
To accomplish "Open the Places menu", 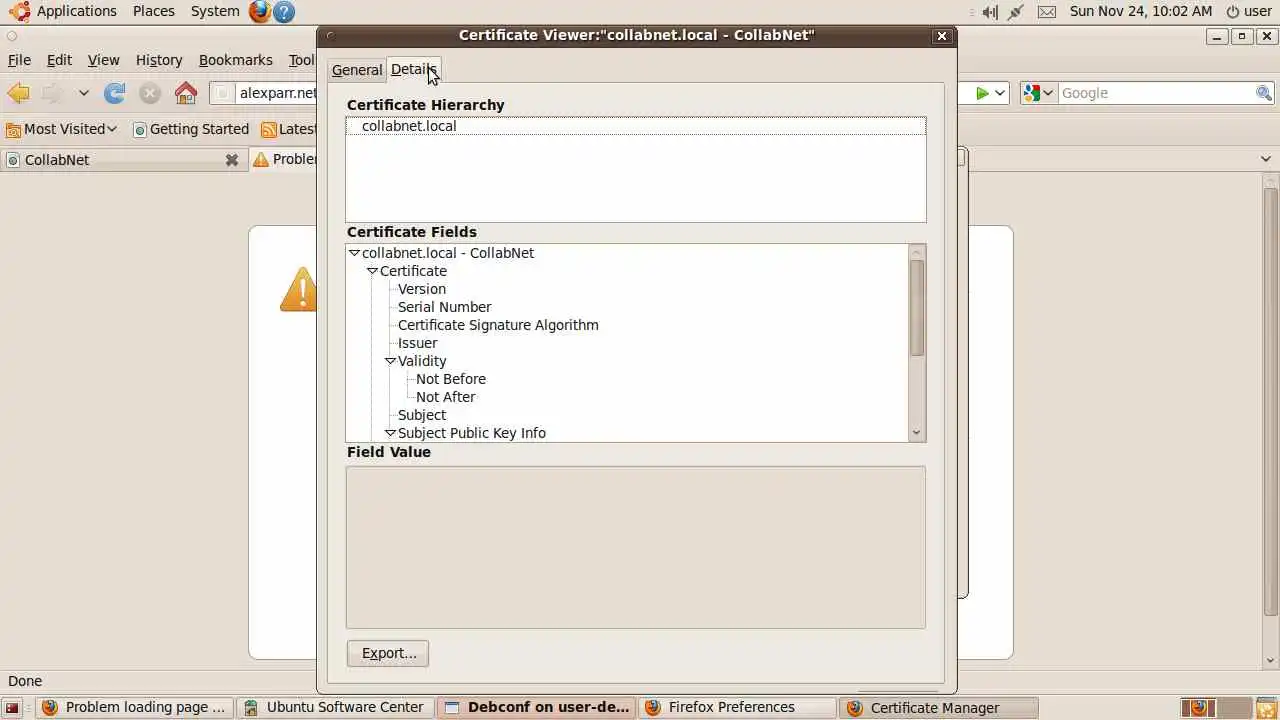I will tap(154, 11).
